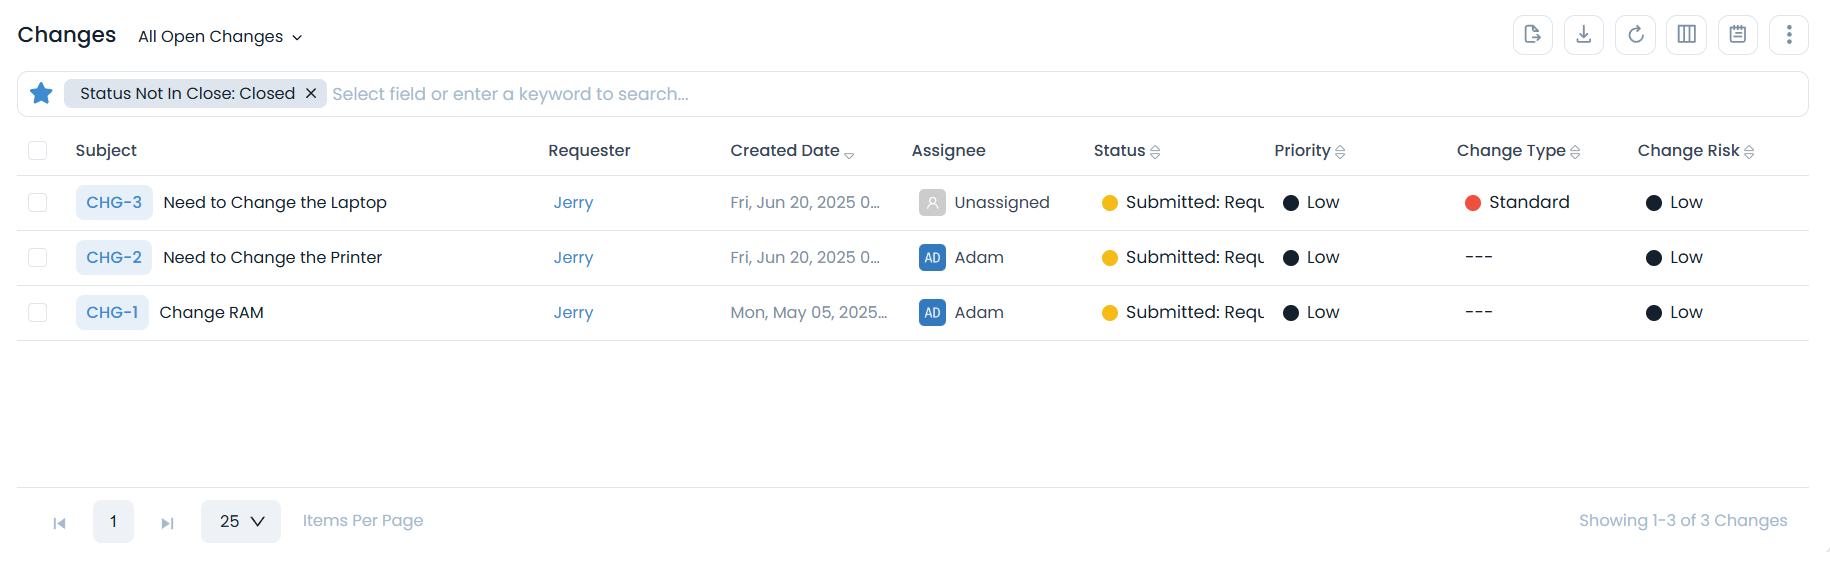Open the column selection icon

[x=1687, y=35]
